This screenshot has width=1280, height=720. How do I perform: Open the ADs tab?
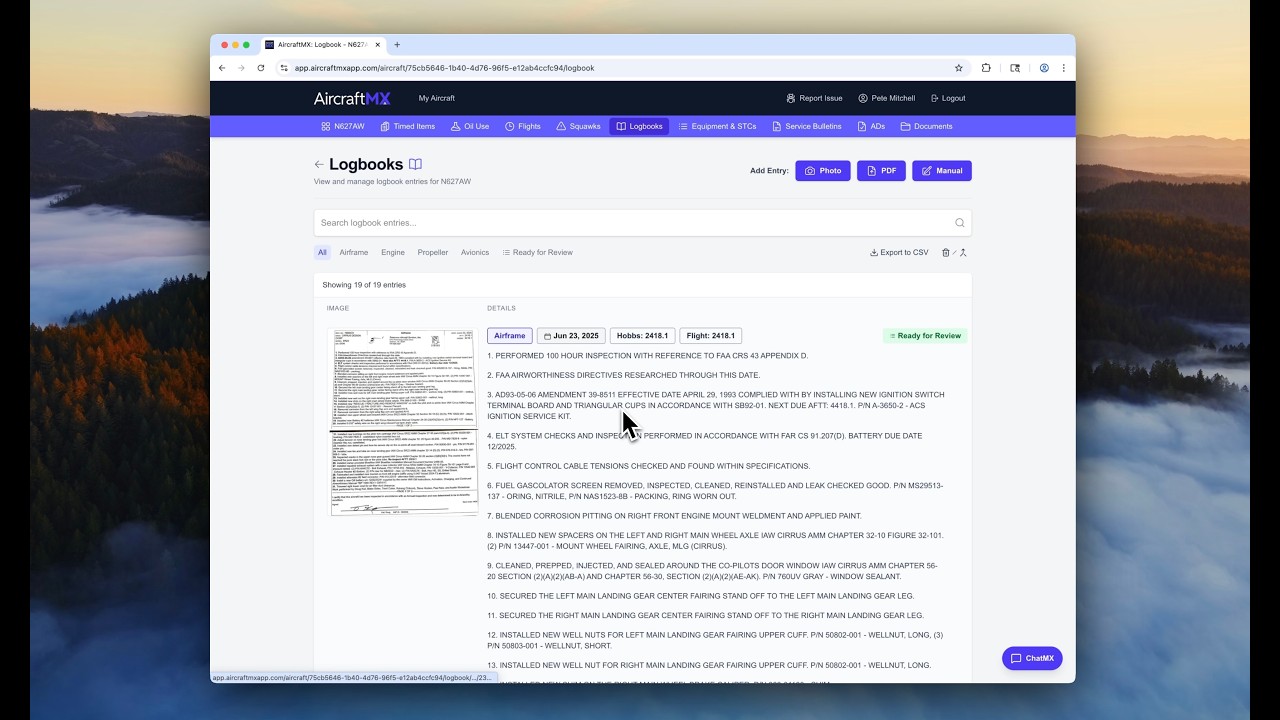(871, 126)
